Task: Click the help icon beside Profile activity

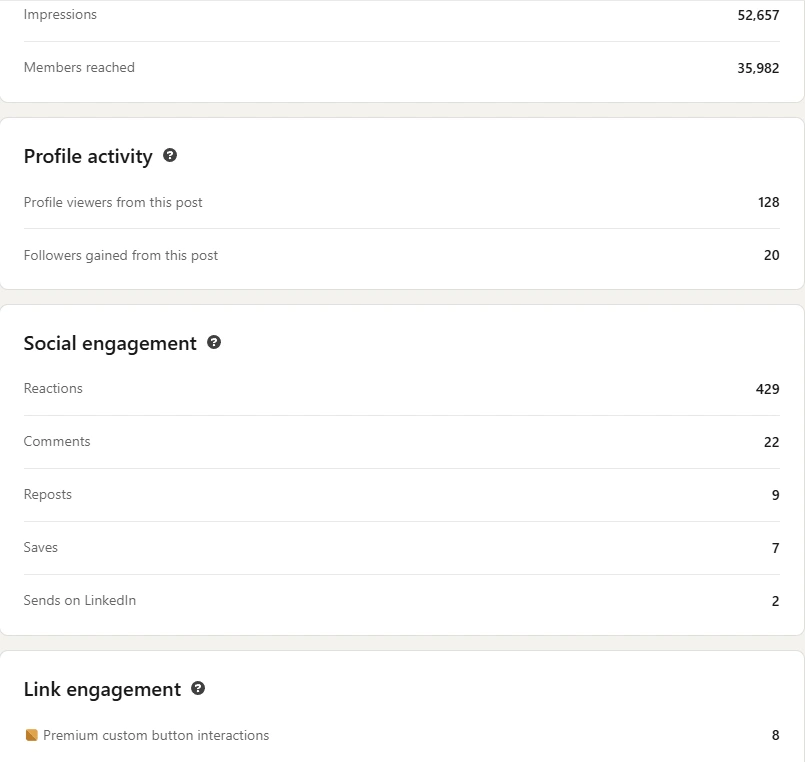Action: click(x=170, y=156)
